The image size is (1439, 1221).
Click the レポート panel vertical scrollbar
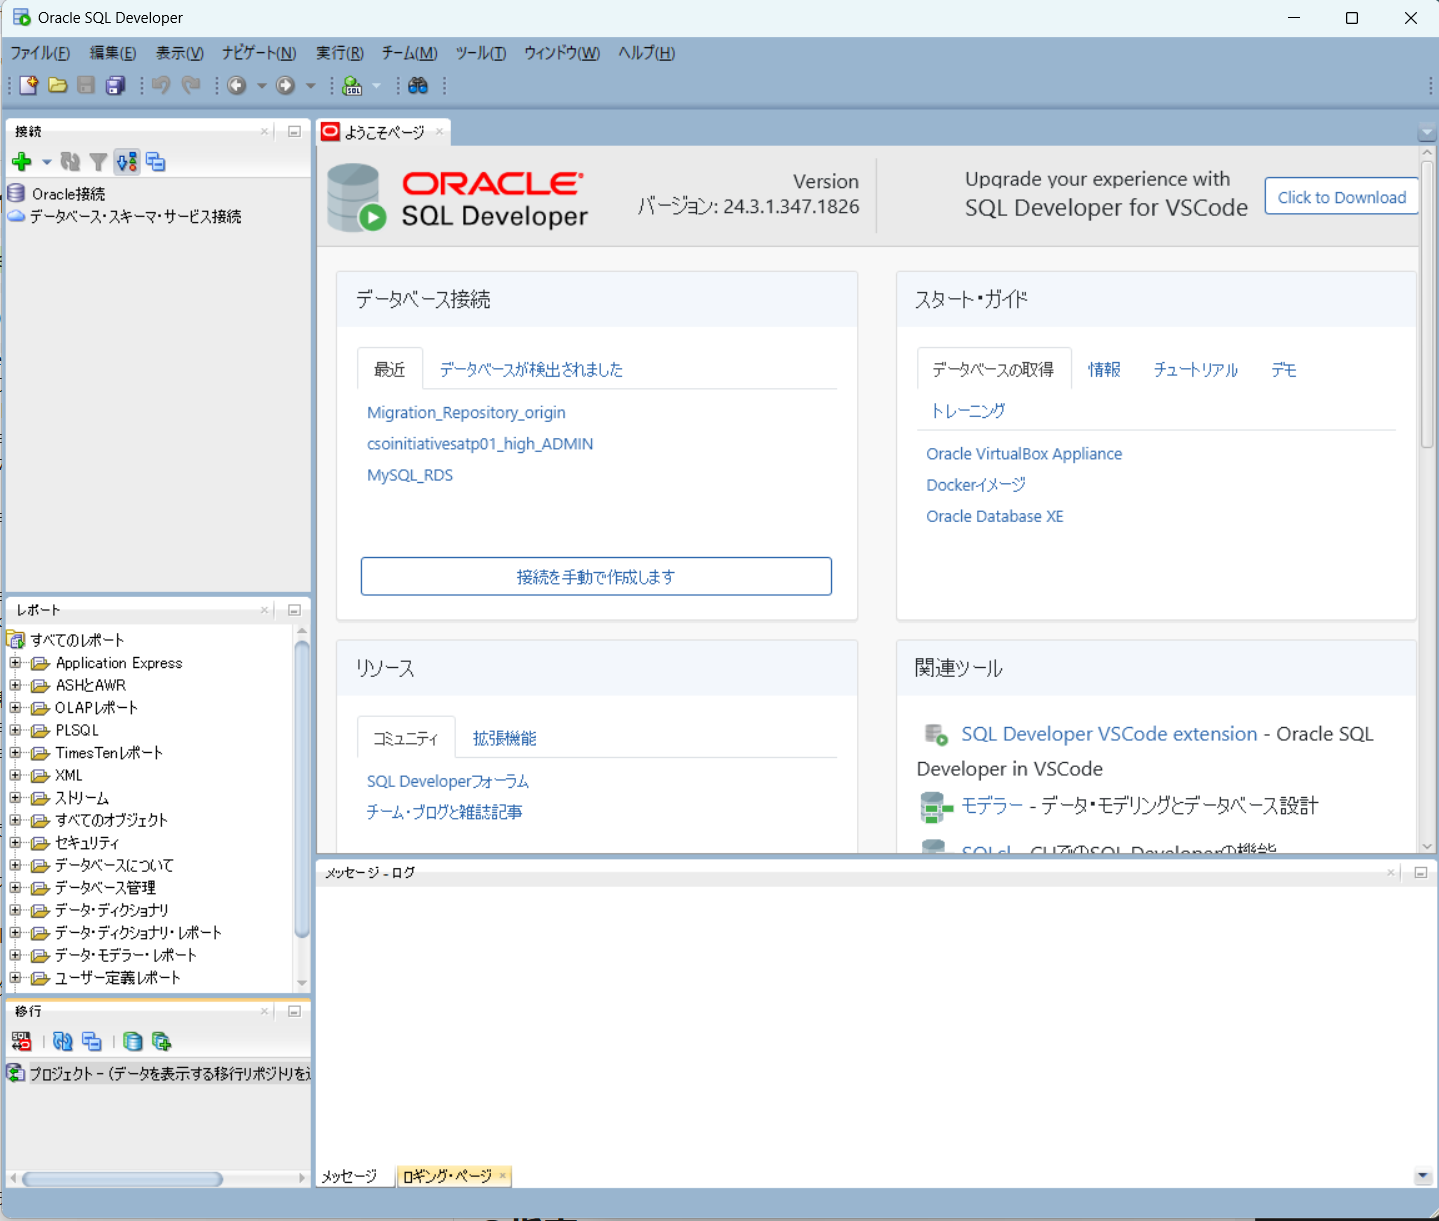(x=302, y=790)
